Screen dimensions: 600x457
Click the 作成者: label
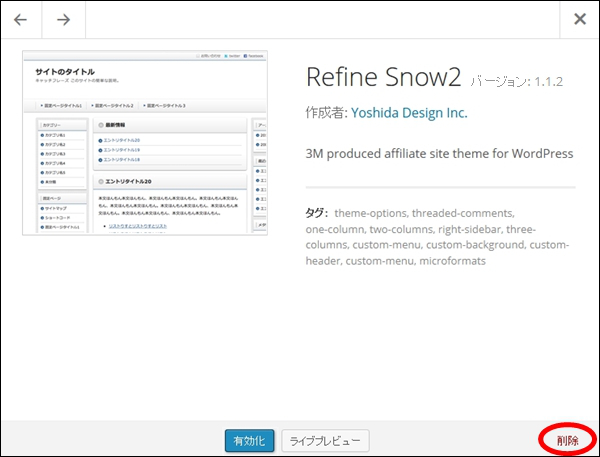[x=326, y=113]
